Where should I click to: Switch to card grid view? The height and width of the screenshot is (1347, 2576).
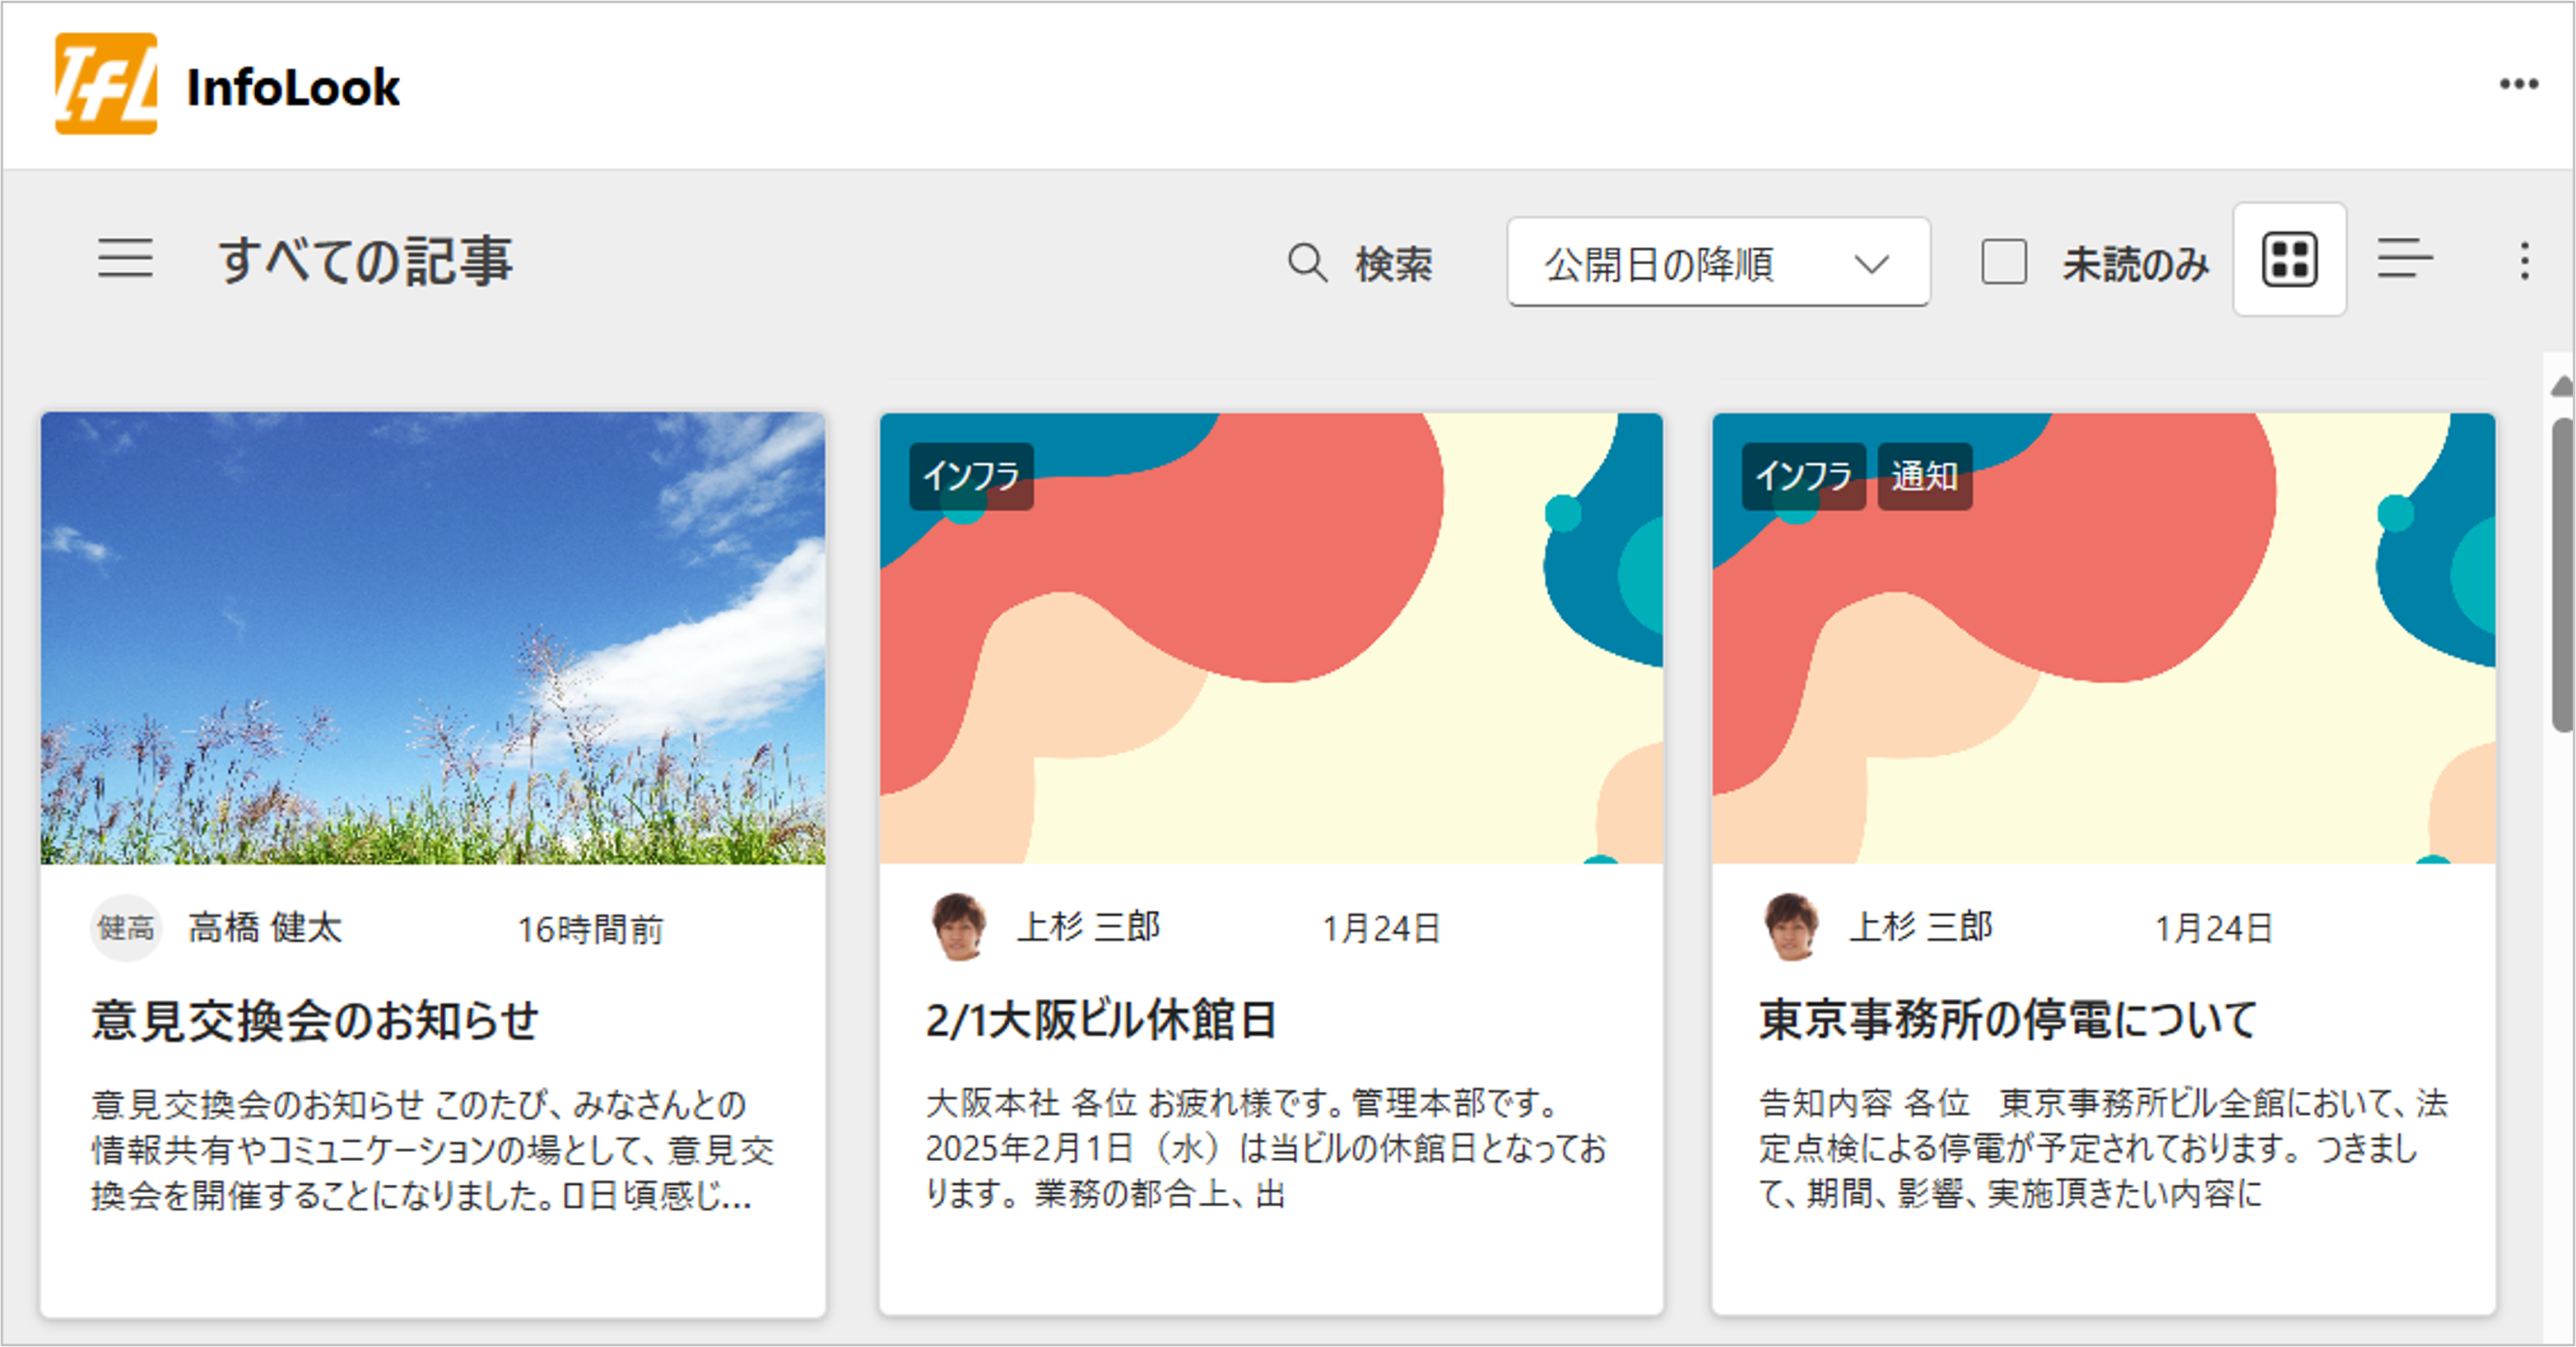tap(2289, 260)
